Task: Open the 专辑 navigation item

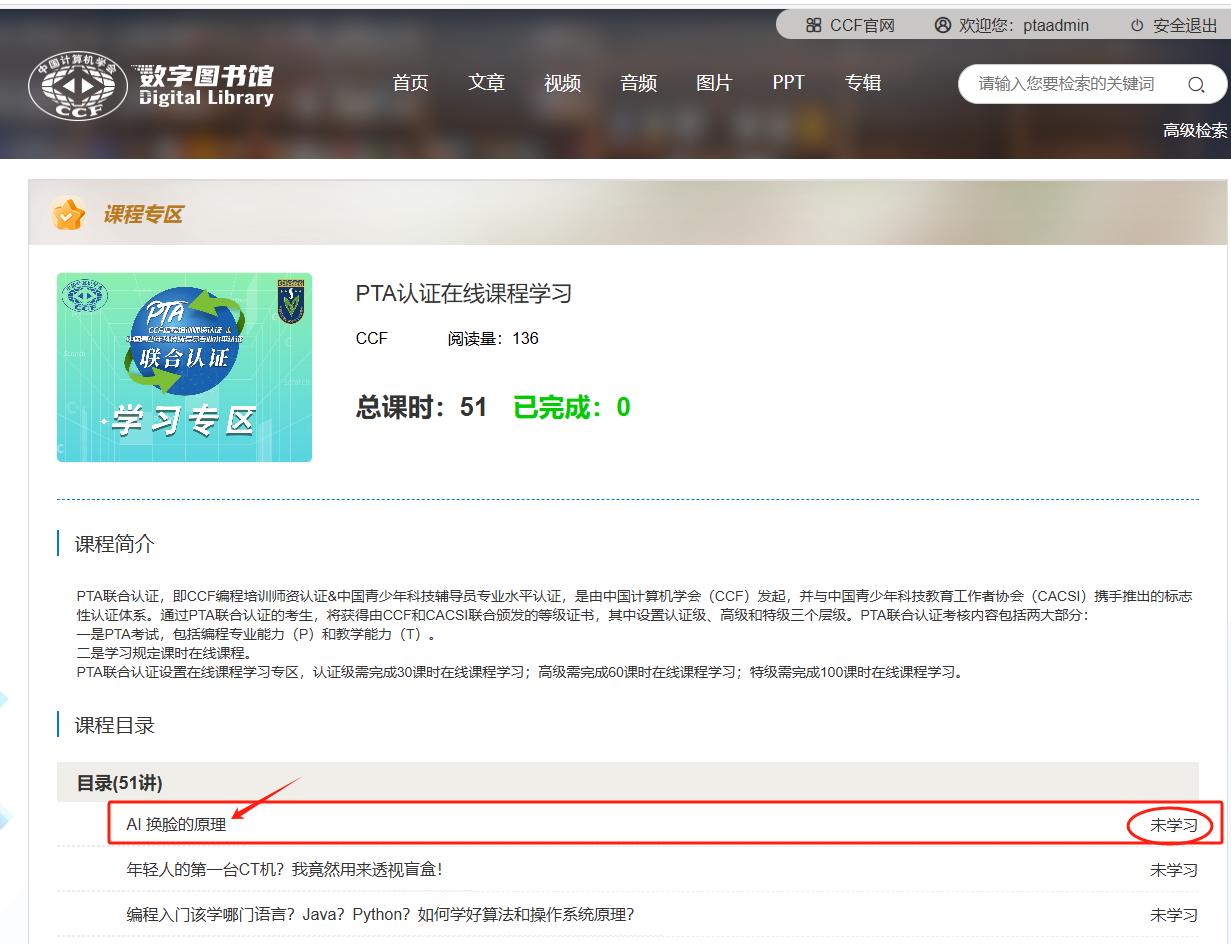Action: click(863, 83)
